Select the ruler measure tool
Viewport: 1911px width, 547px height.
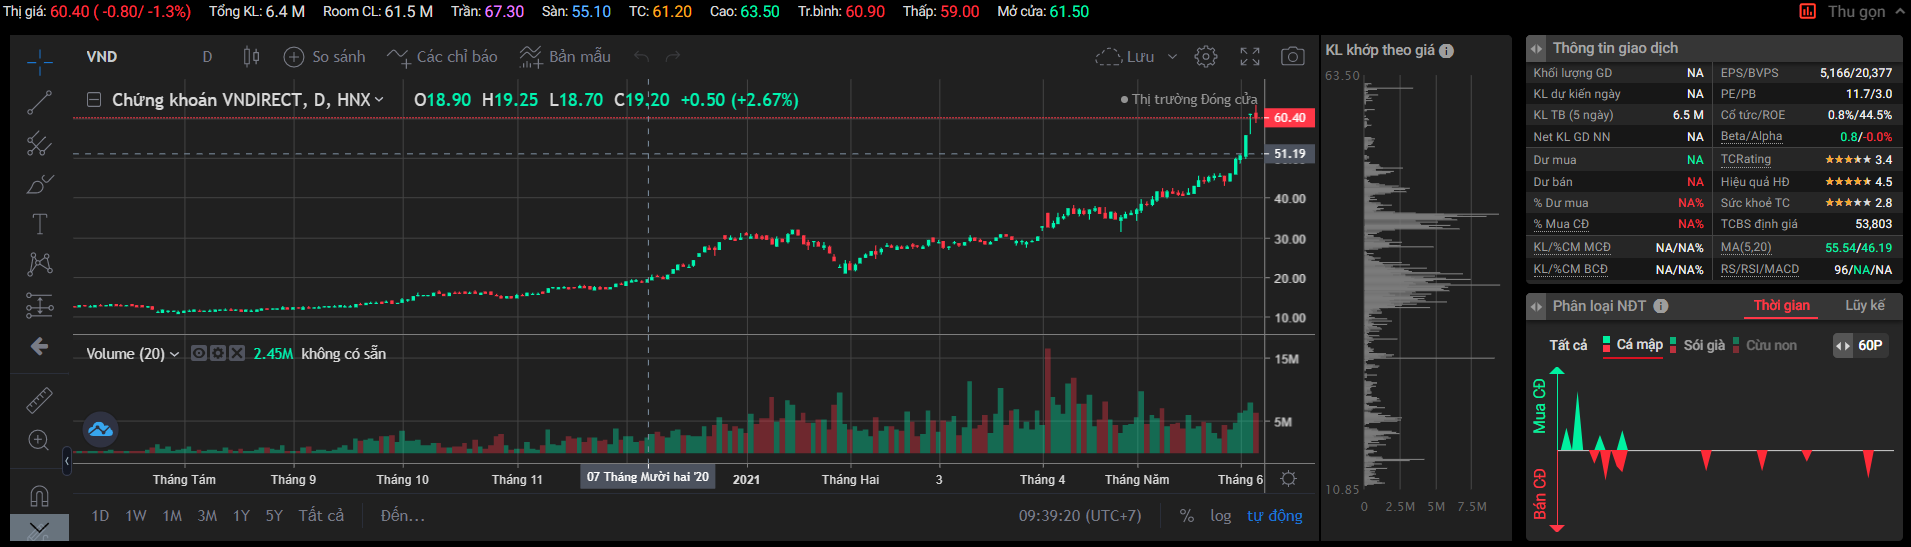(x=39, y=400)
